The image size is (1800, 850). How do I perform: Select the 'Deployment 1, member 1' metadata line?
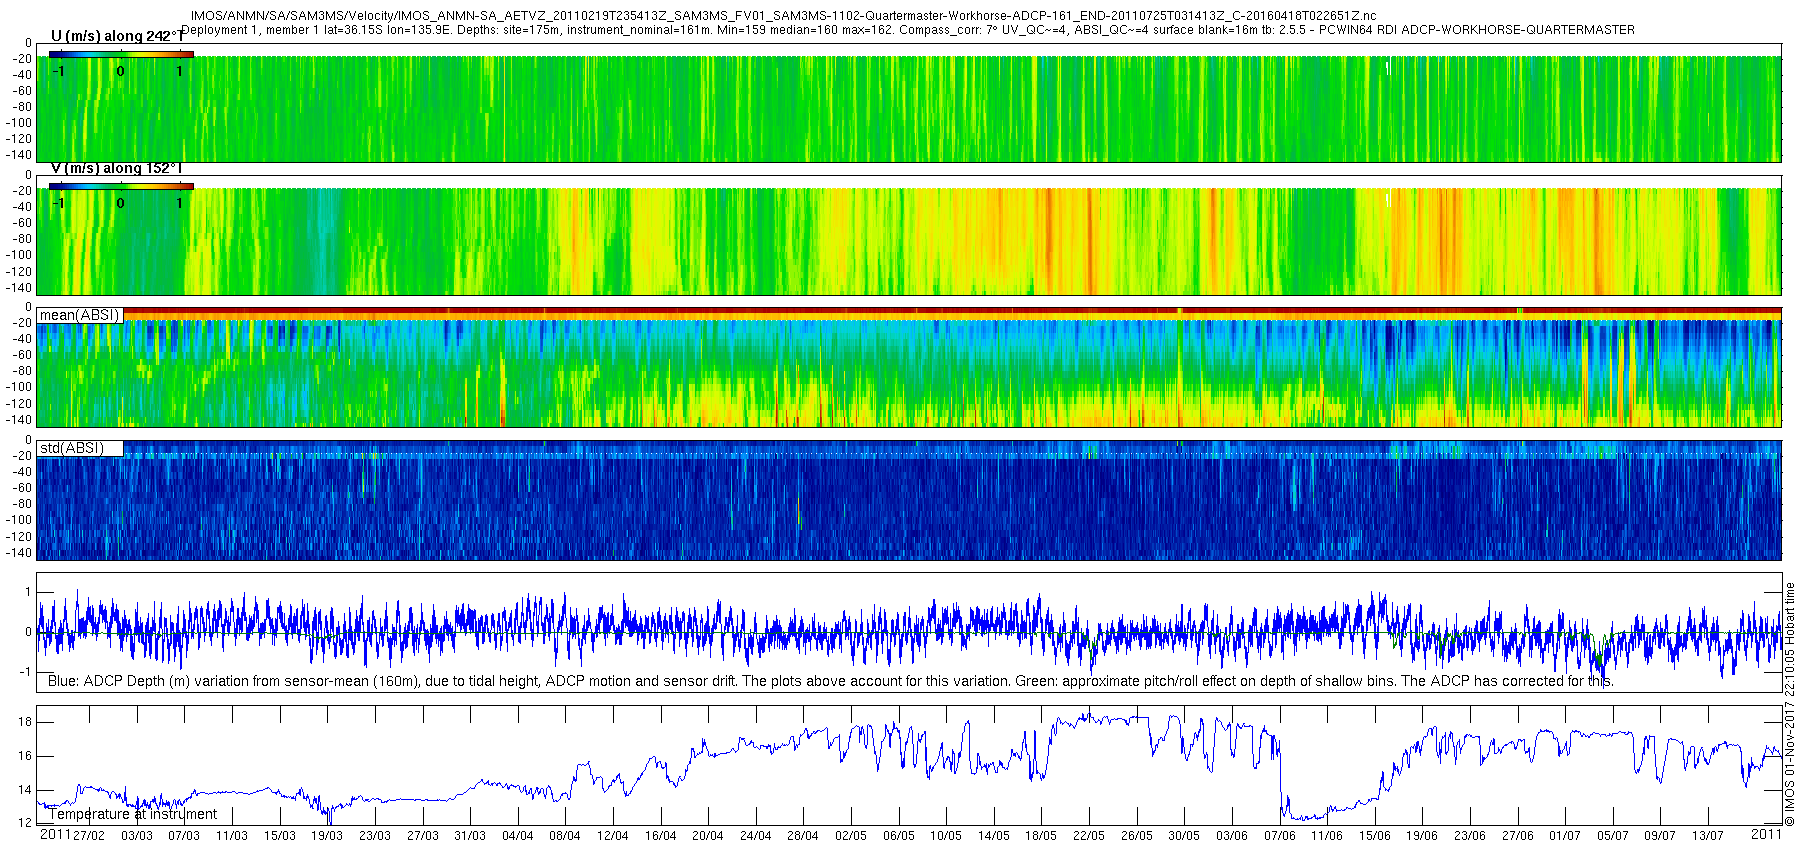point(908,30)
